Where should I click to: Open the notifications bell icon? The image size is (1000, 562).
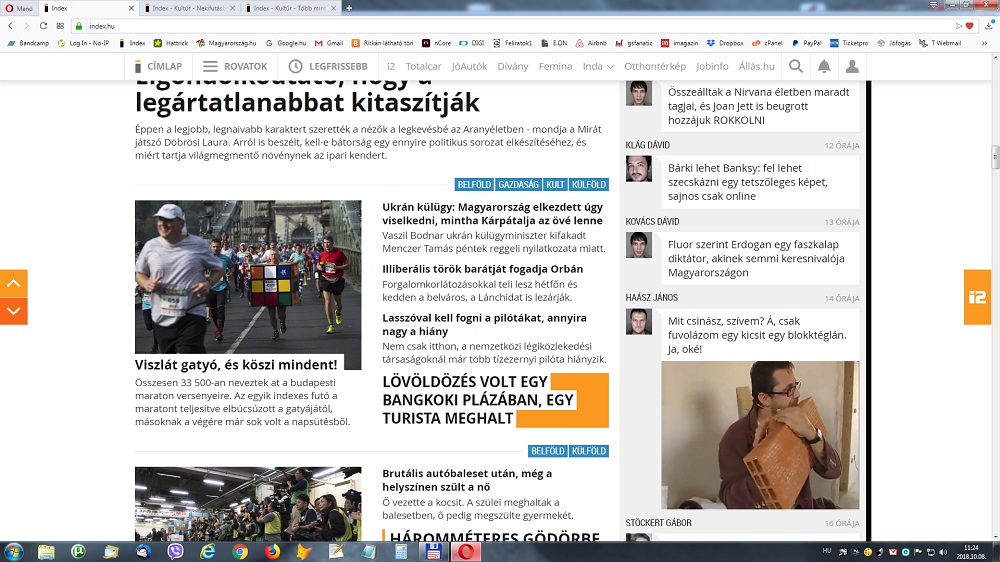click(x=824, y=66)
